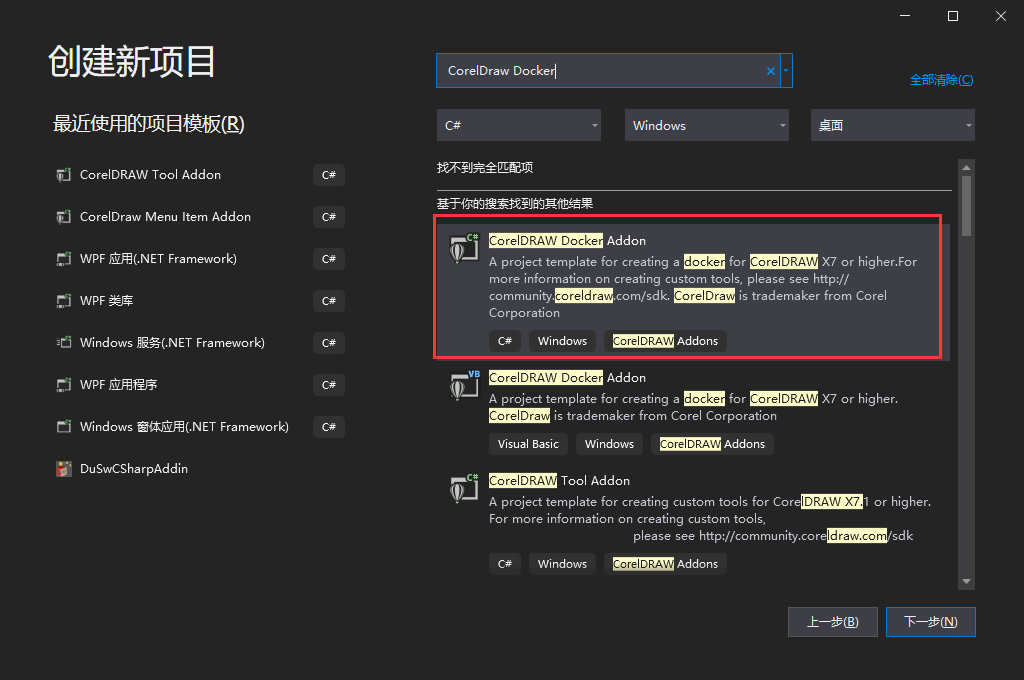Select WPF 应用程序 from recent templates
The image size is (1024, 680).
point(119,385)
